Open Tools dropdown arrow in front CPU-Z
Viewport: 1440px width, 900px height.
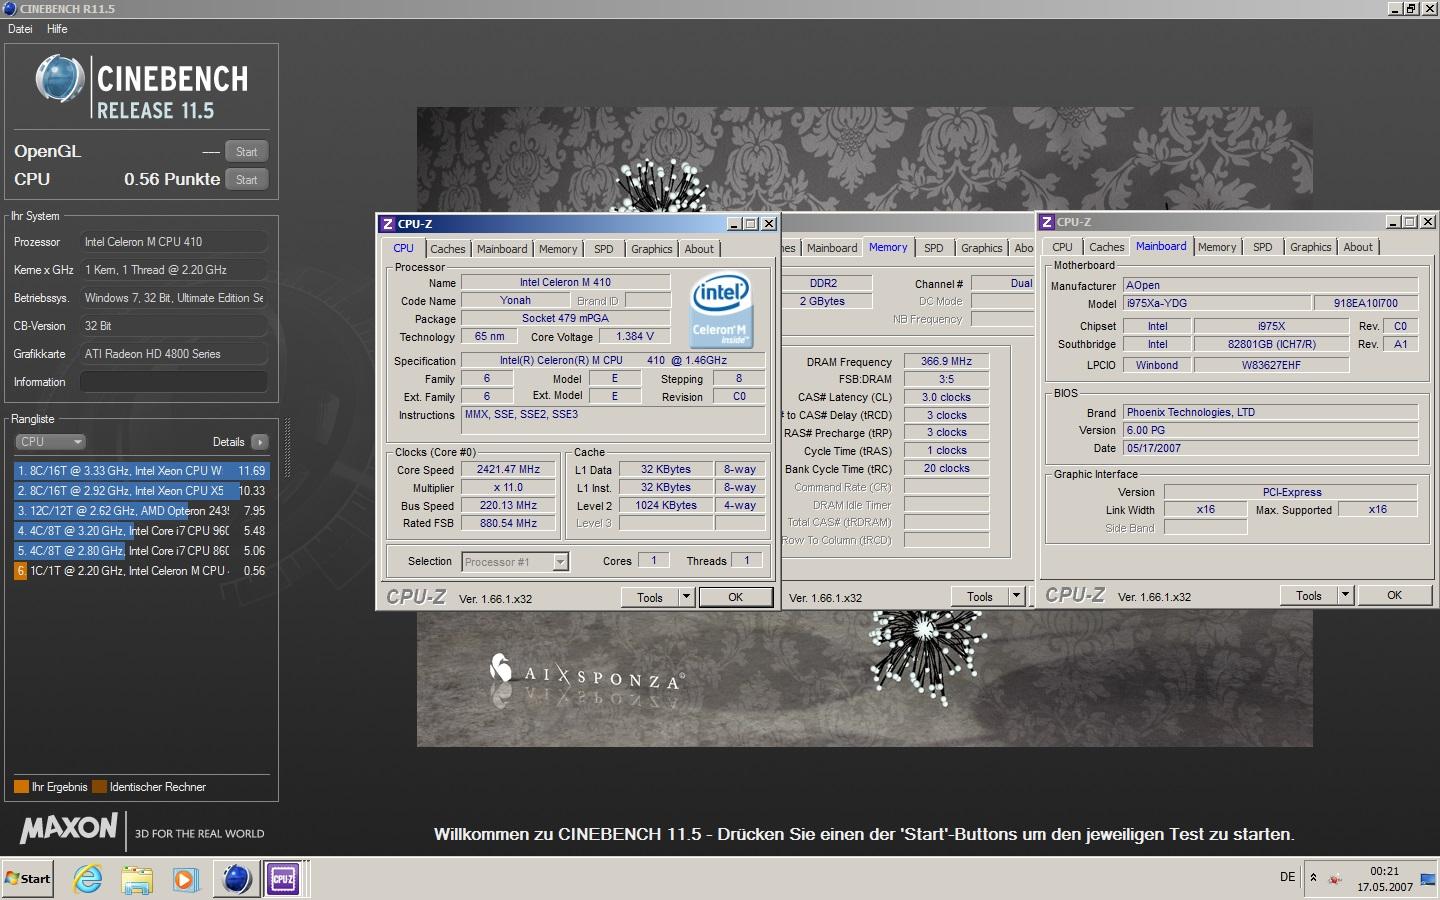686,597
